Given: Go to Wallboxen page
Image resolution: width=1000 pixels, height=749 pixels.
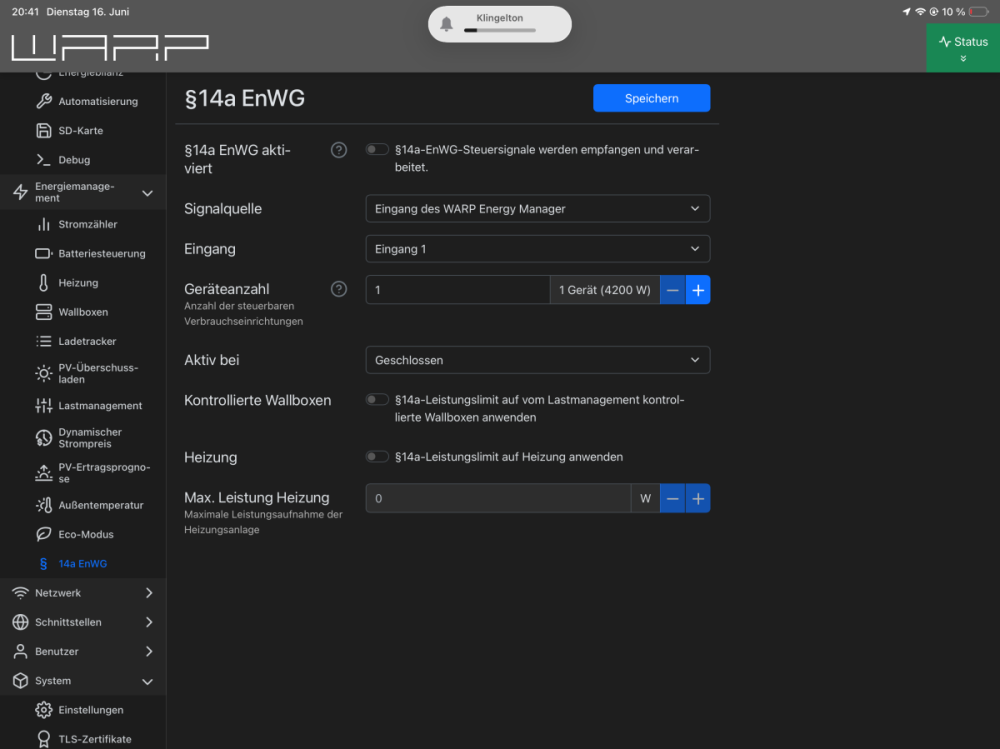Looking at the screenshot, I should tap(83, 312).
